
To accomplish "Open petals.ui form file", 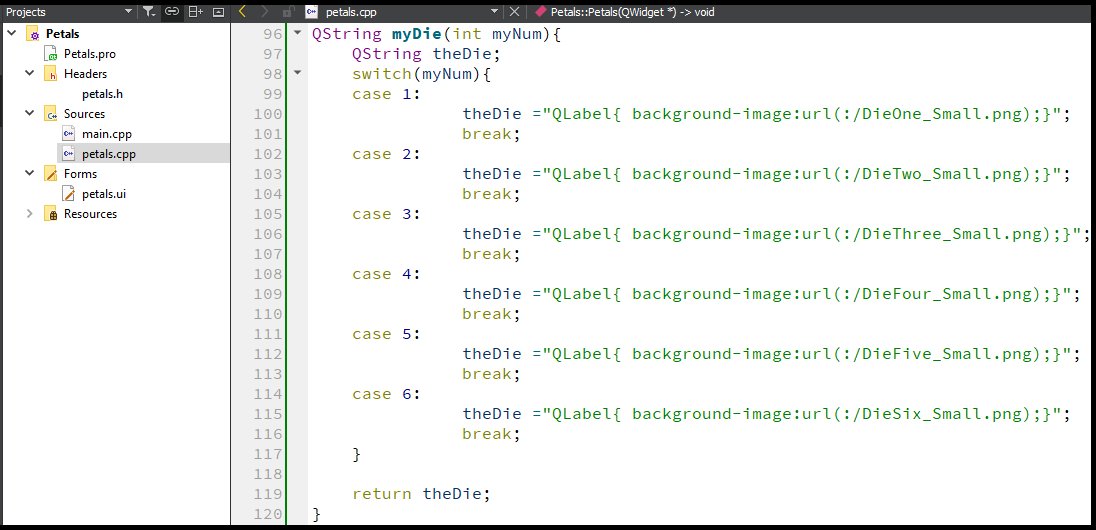I will tap(103, 194).
